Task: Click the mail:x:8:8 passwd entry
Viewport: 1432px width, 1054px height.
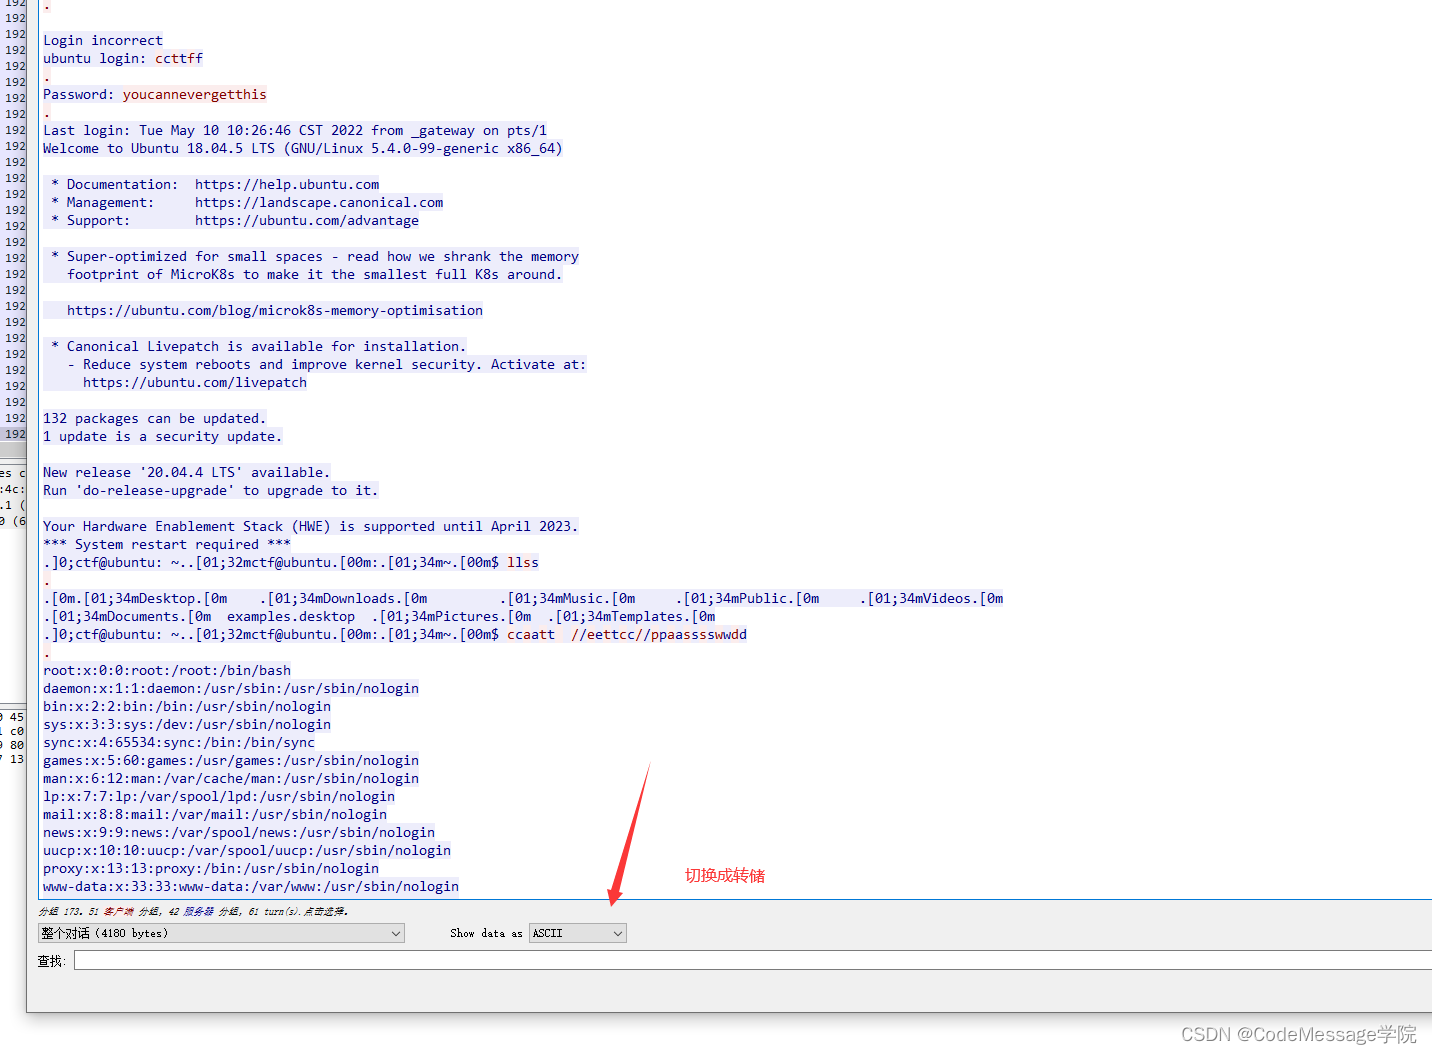Action: tap(215, 814)
